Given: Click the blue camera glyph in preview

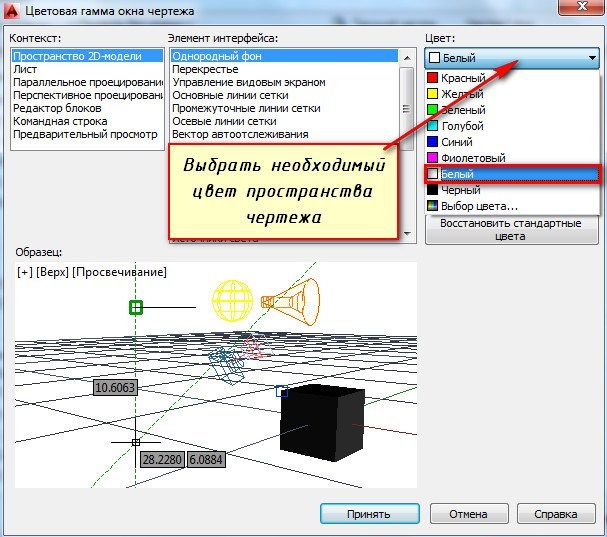Looking at the screenshot, I should 226,365.
